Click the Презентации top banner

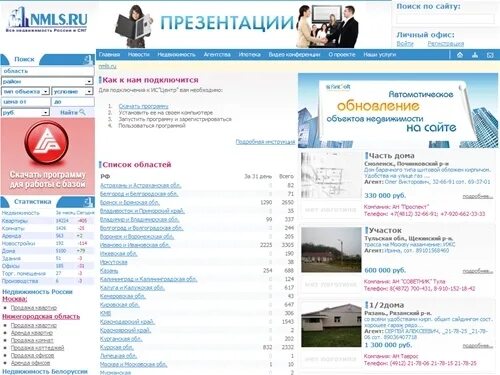[x=237, y=26]
